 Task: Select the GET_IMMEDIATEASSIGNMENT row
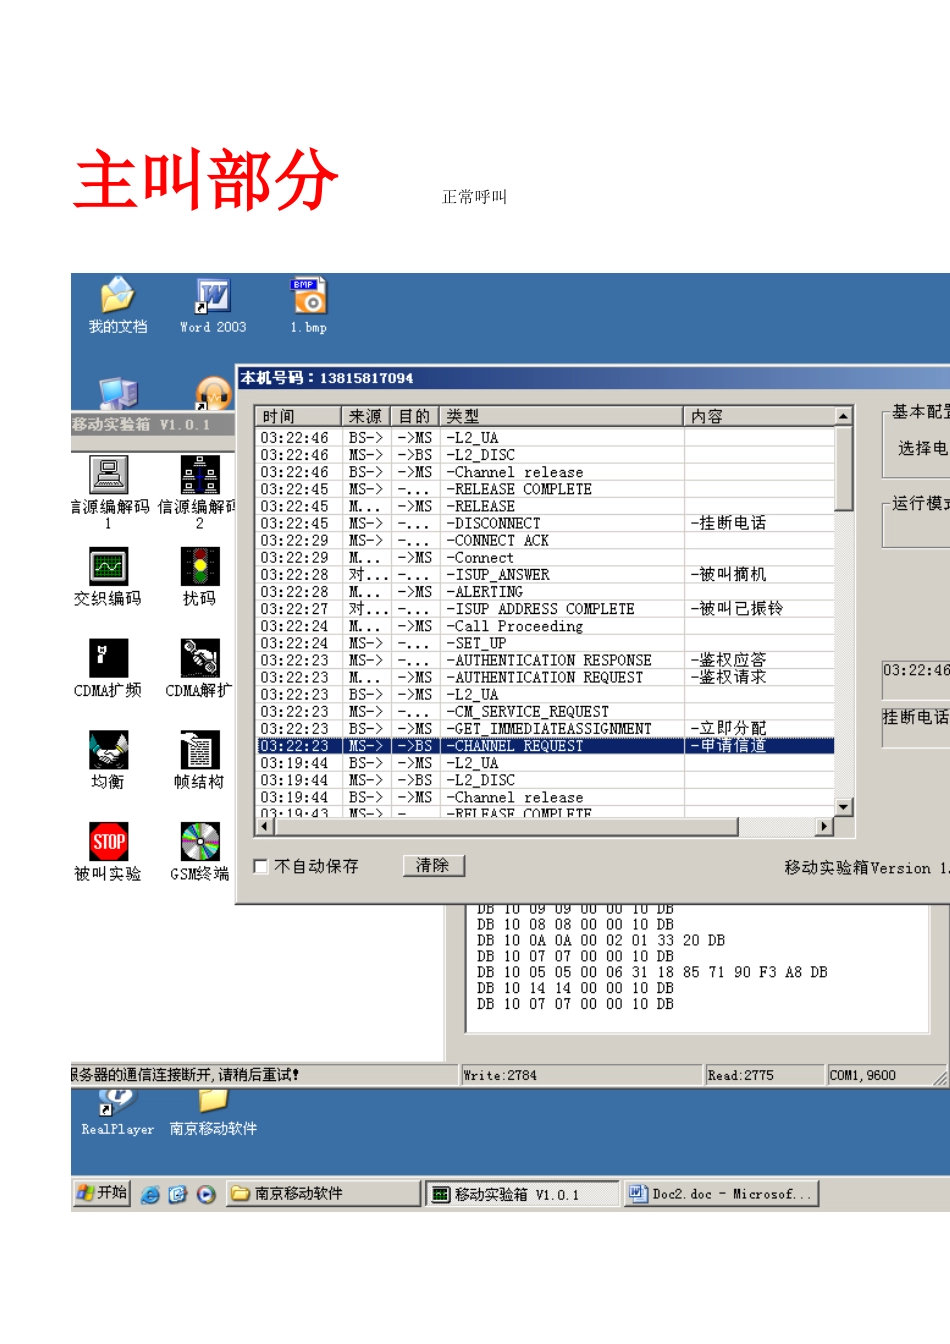point(546,729)
